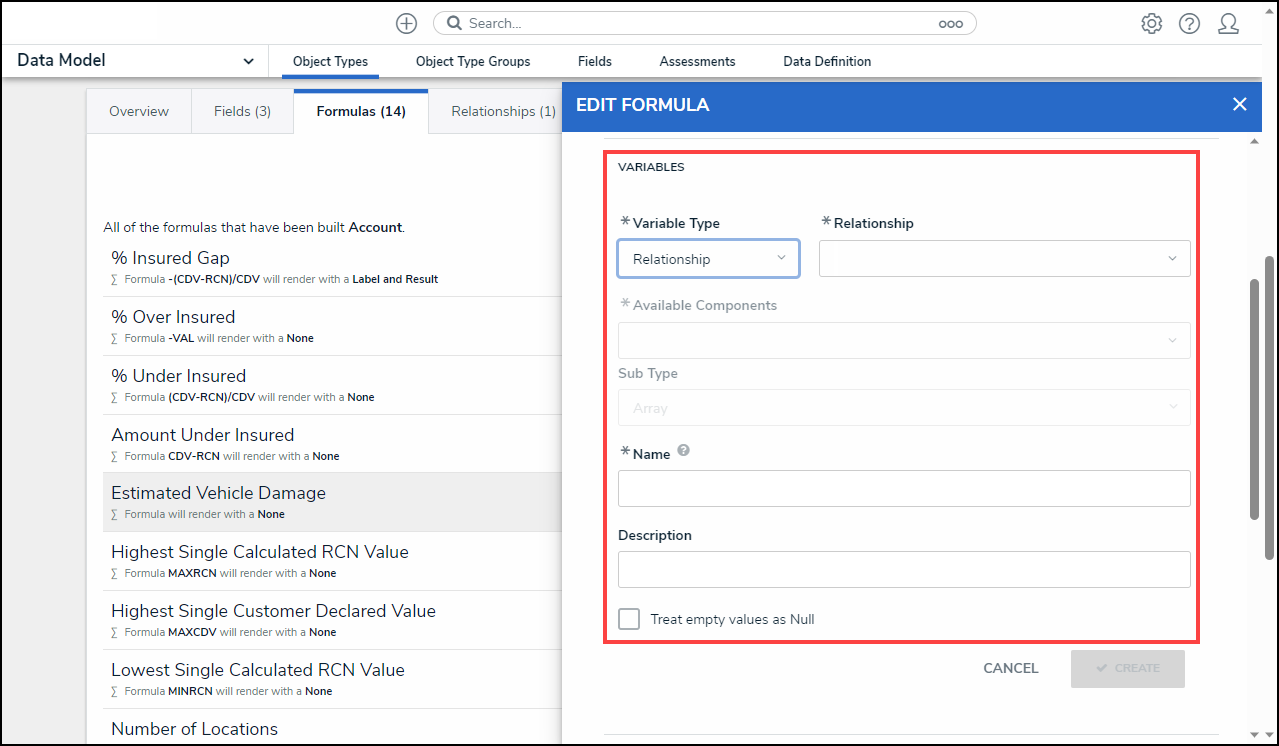1279x746 pixels.
Task: Click the search bar ellipsis icon
Action: tap(950, 24)
